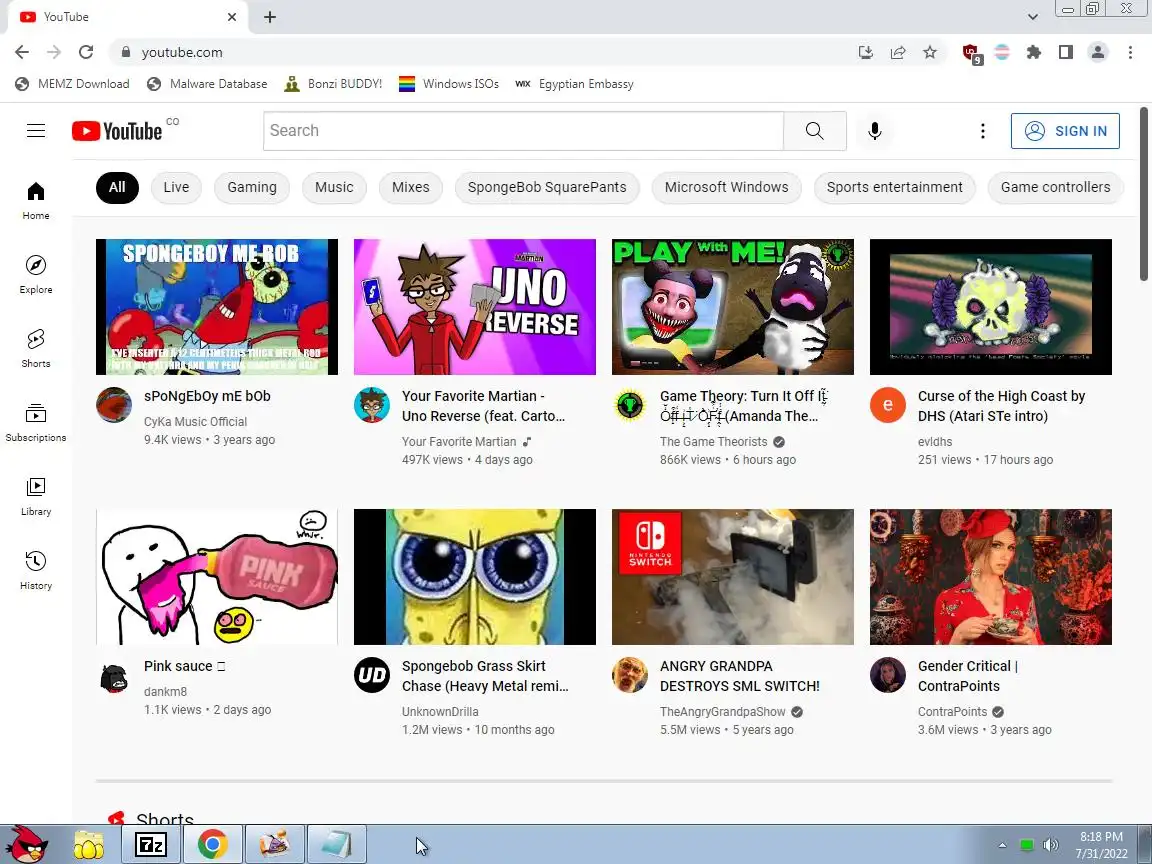Viewport: 1152px width, 864px height.
Task: Click Chrome icon in taskbar
Action: [x=212, y=844]
